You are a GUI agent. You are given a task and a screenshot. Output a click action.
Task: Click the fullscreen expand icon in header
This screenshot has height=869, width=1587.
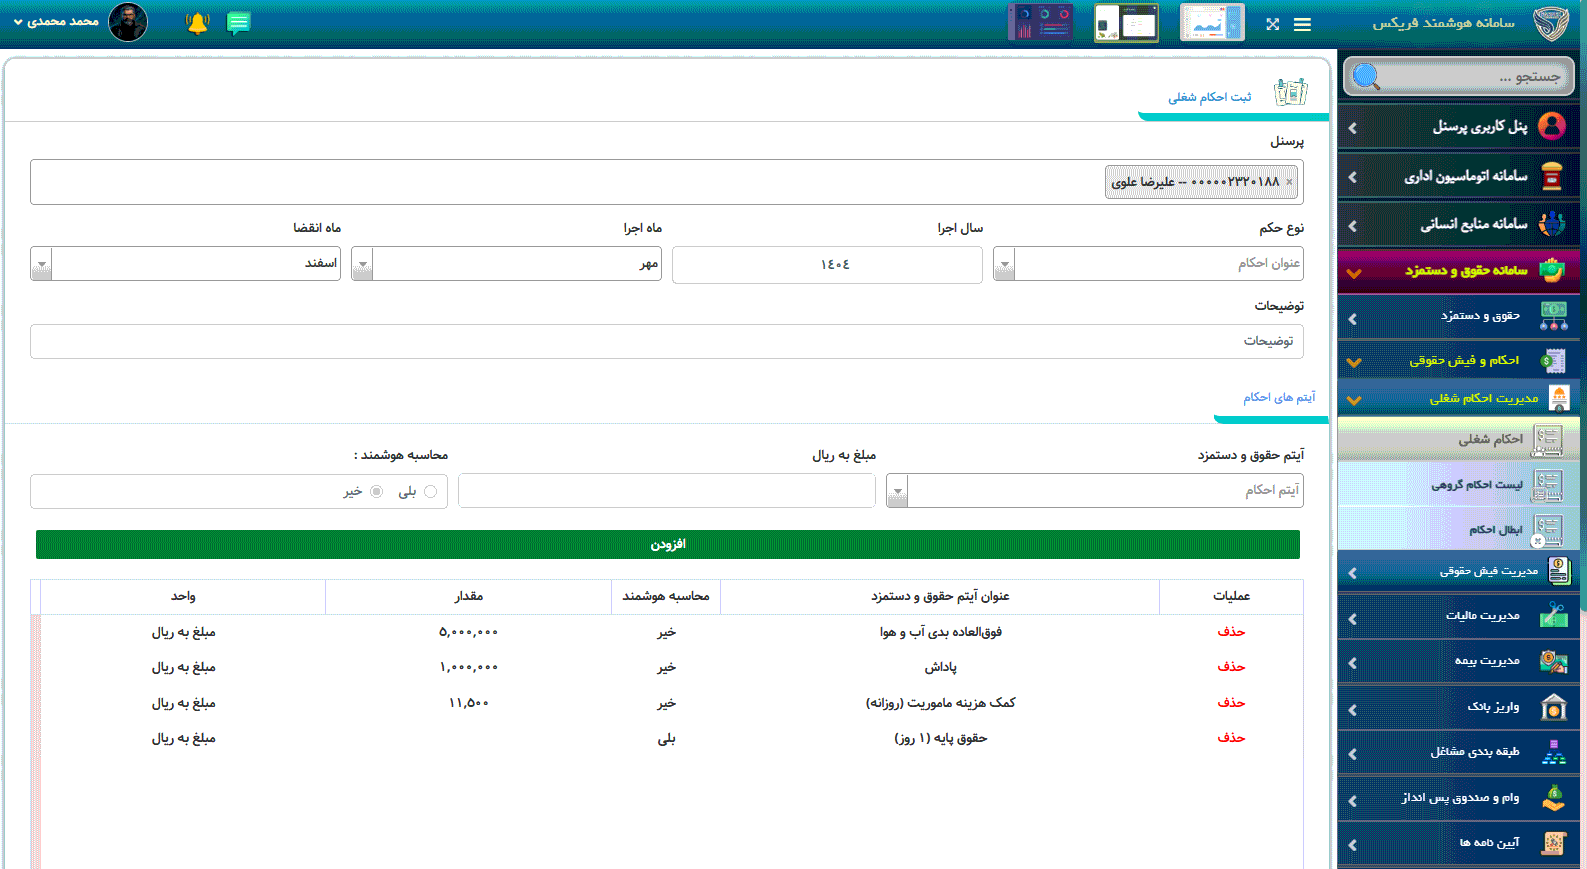click(x=1272, y=24)
